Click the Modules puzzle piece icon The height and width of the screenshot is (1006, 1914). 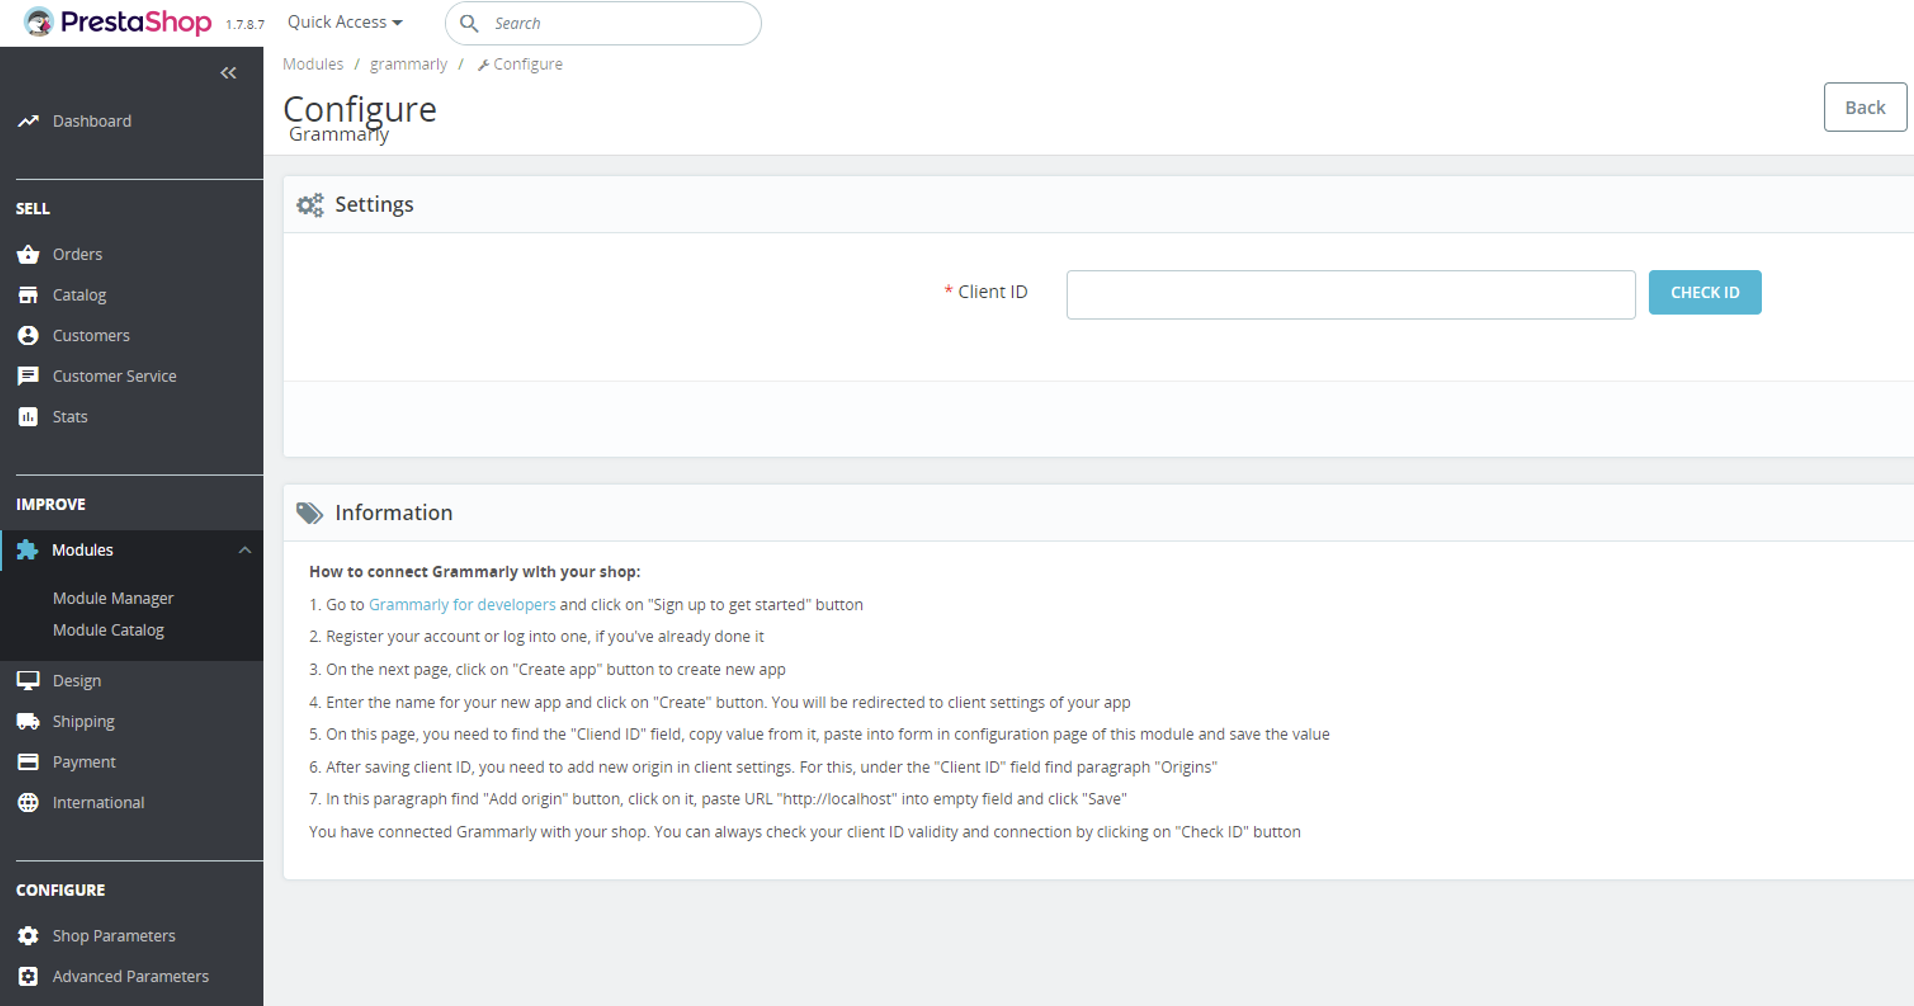click(27, 550)
